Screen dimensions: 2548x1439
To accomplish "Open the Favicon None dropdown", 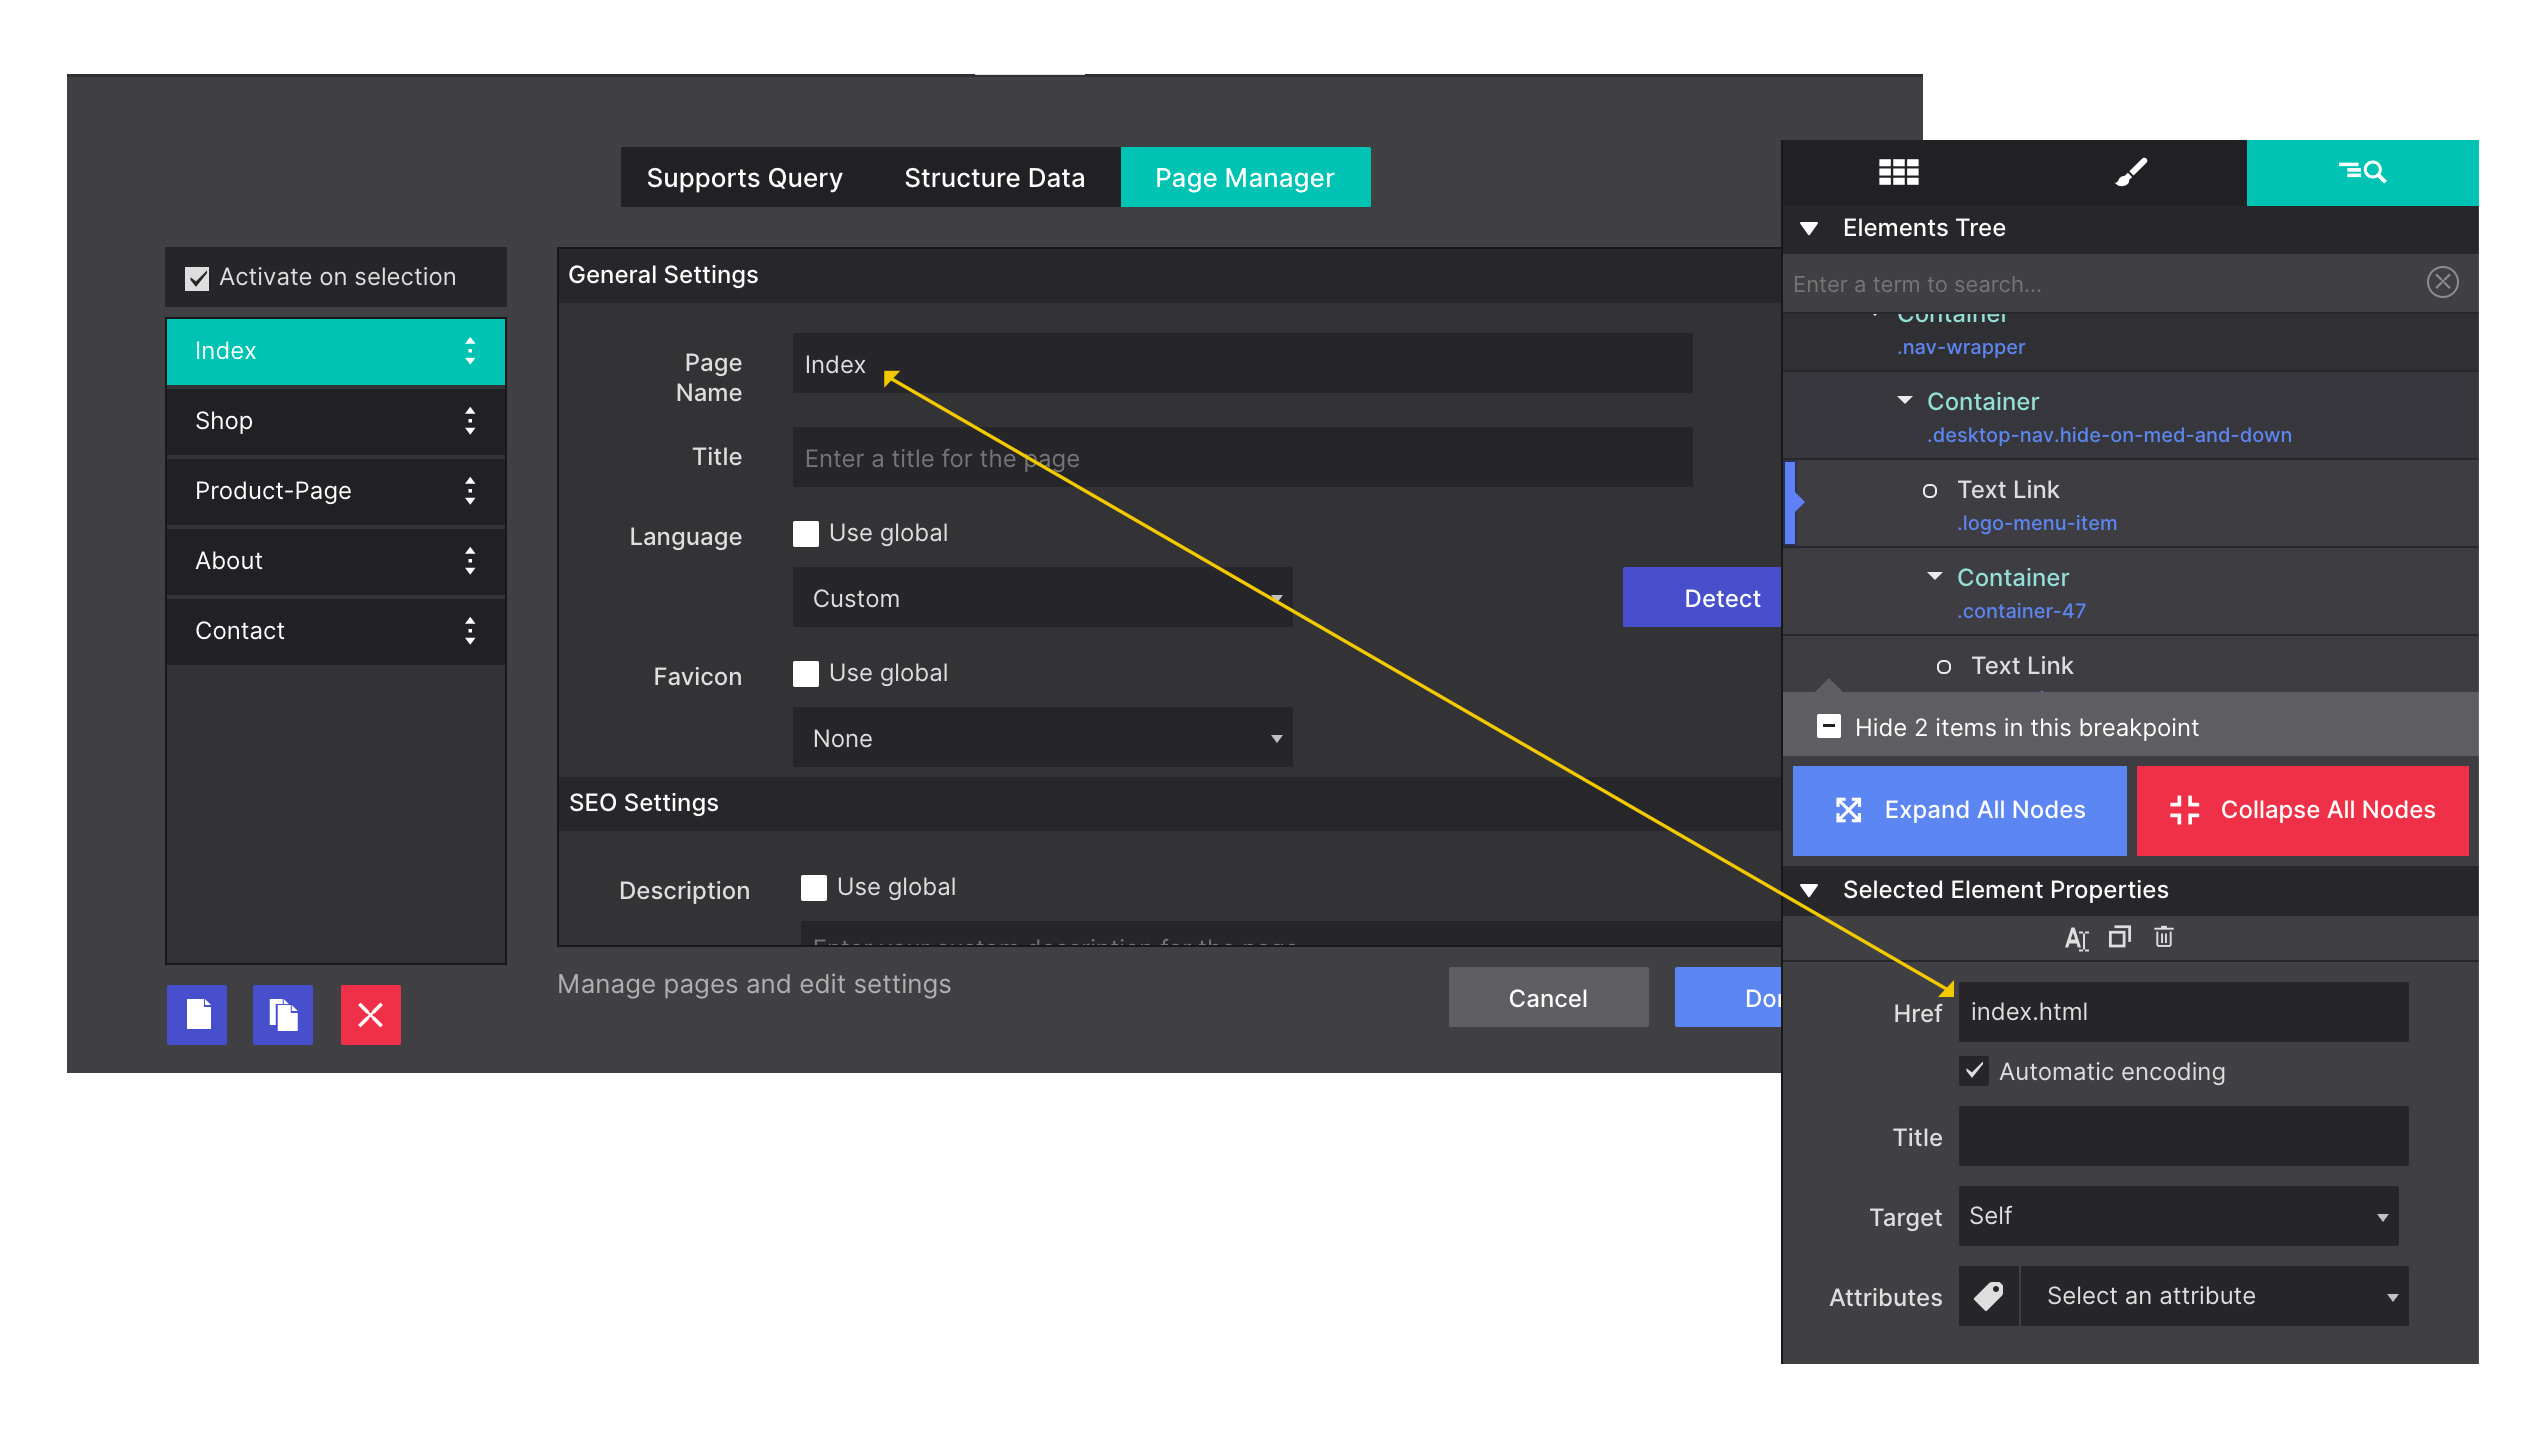I will [1042, 738].
